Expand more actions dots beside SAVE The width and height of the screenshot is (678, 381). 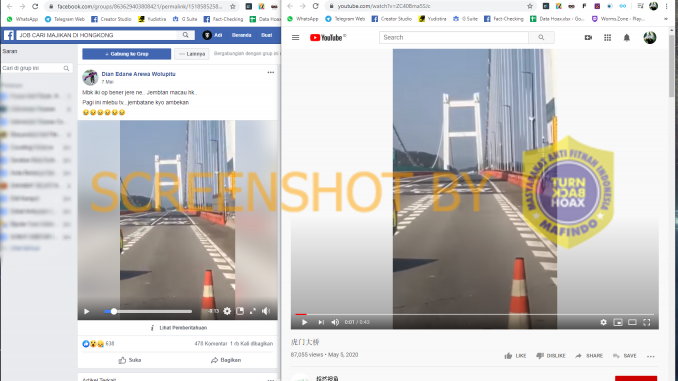click(x=651, y=356)
